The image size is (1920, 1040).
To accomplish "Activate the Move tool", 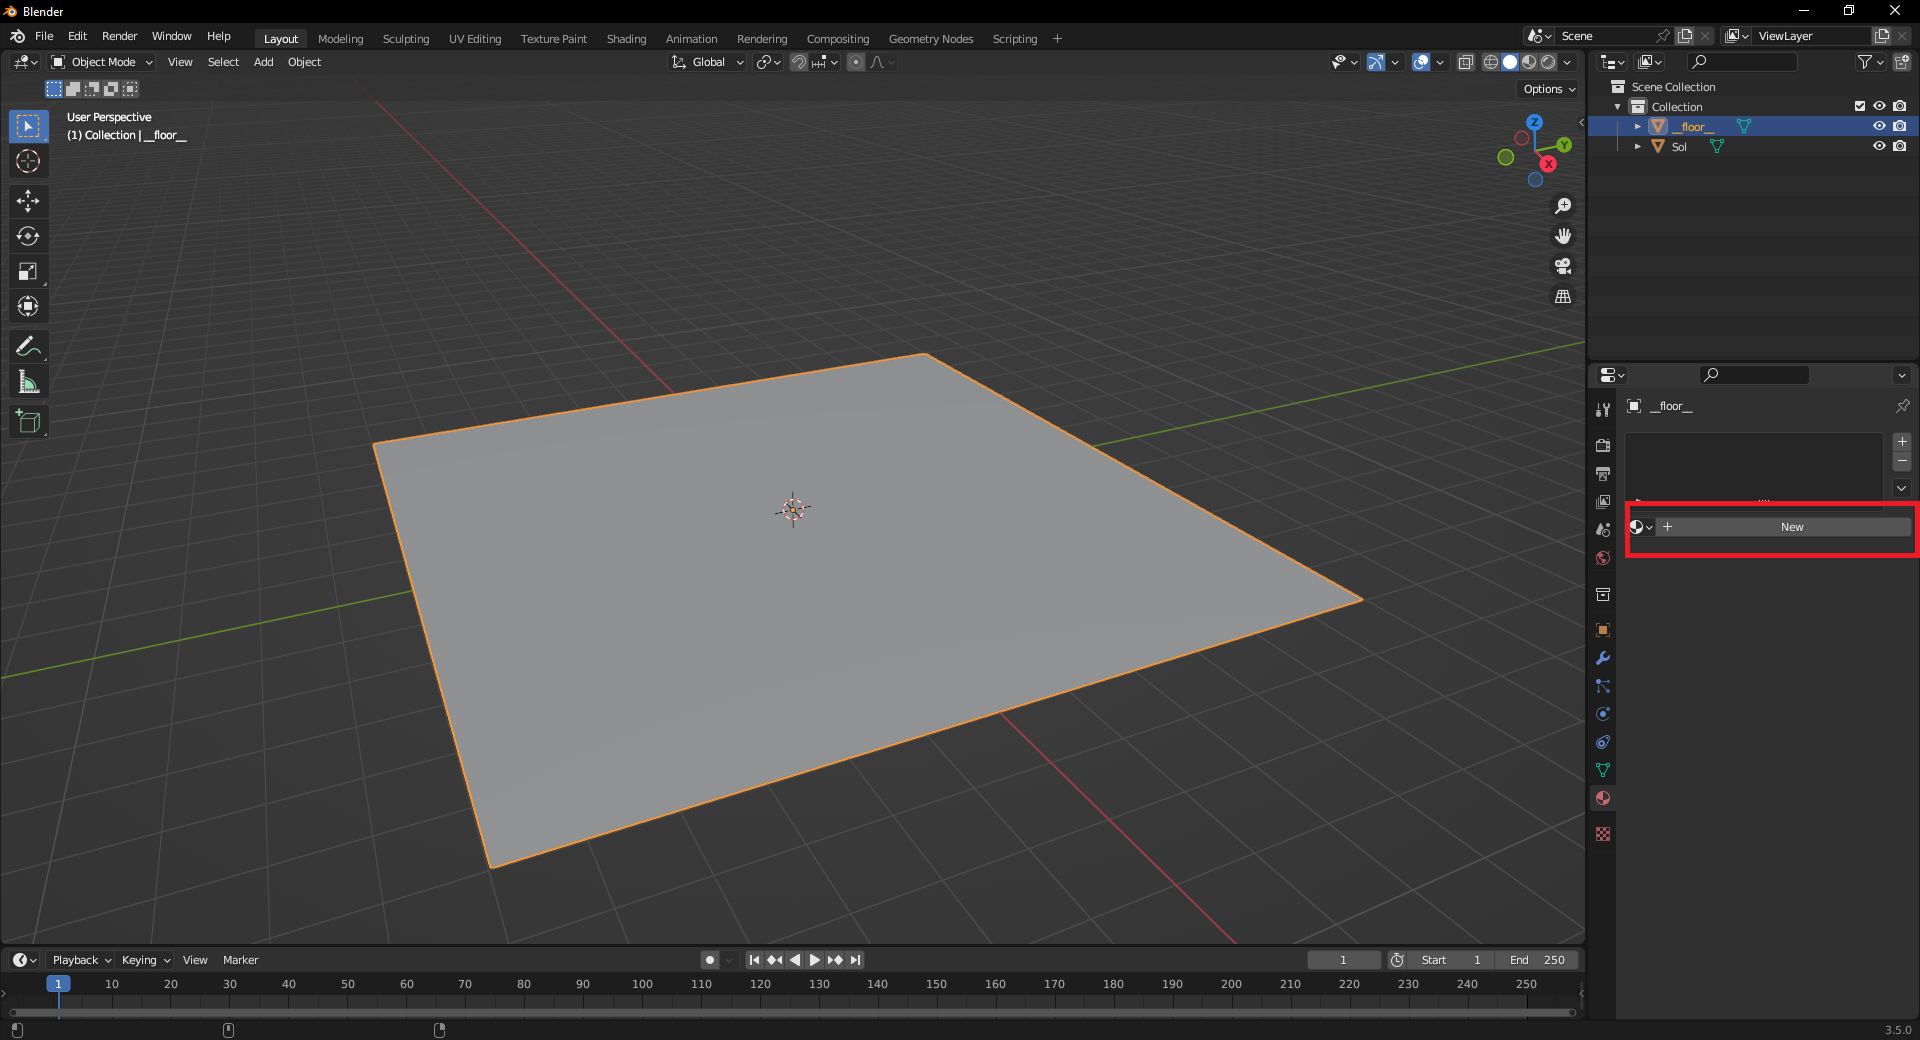I will coord(28,201).
